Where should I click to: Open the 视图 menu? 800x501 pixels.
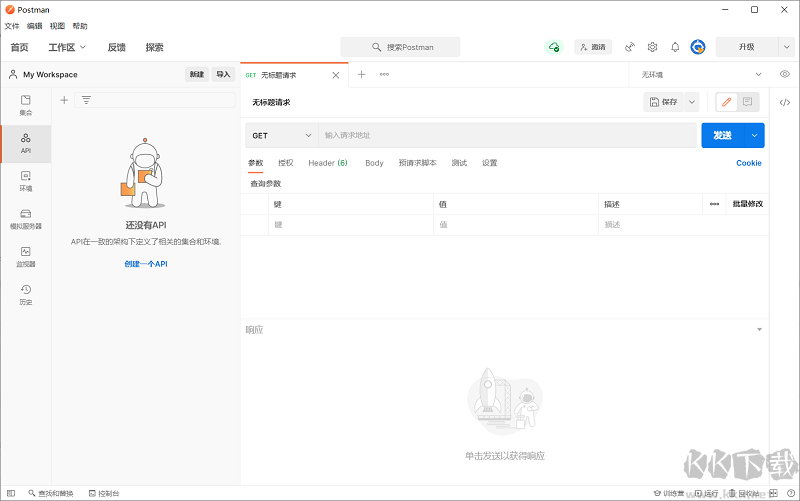click(57, 26)
